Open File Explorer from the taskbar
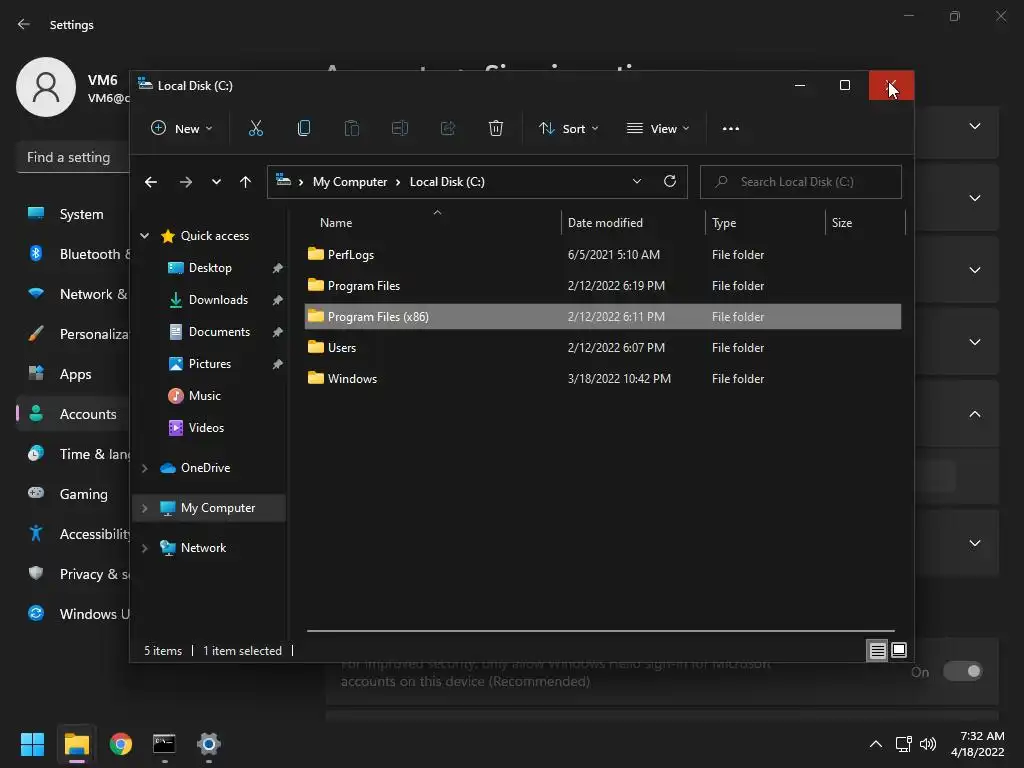 pyautogui.click(x=76, y=744)
